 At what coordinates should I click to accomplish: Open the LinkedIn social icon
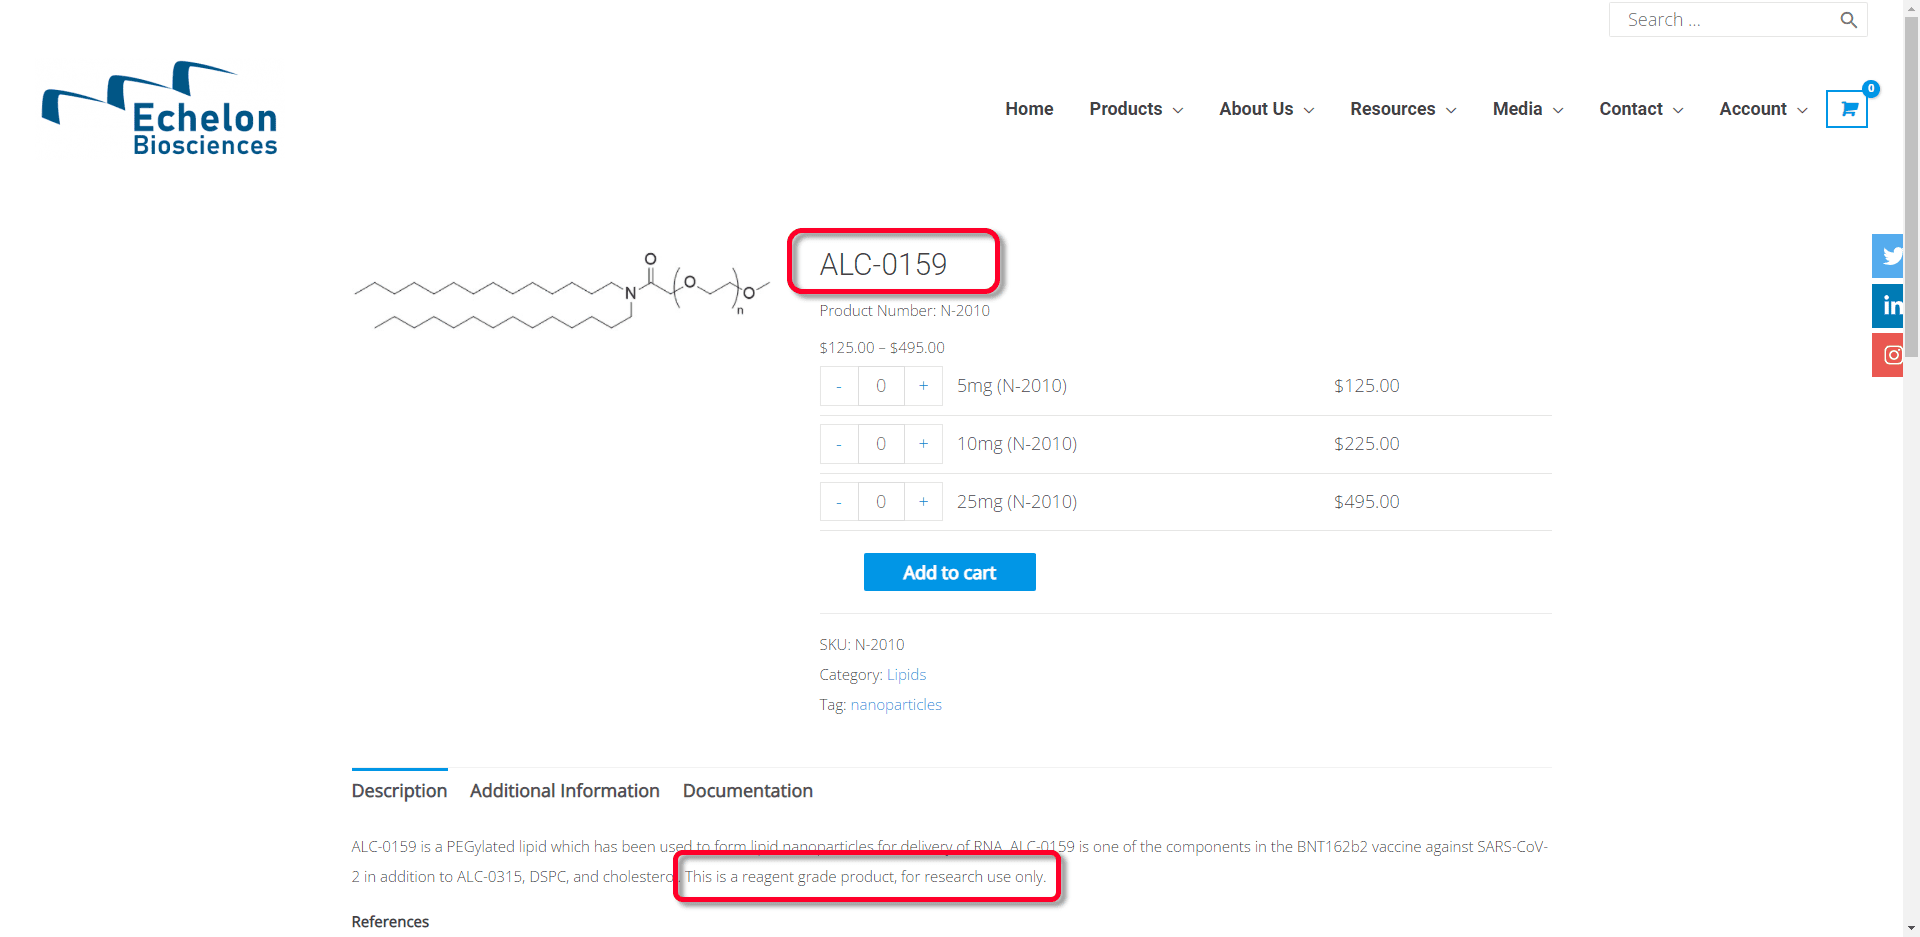1888,305
